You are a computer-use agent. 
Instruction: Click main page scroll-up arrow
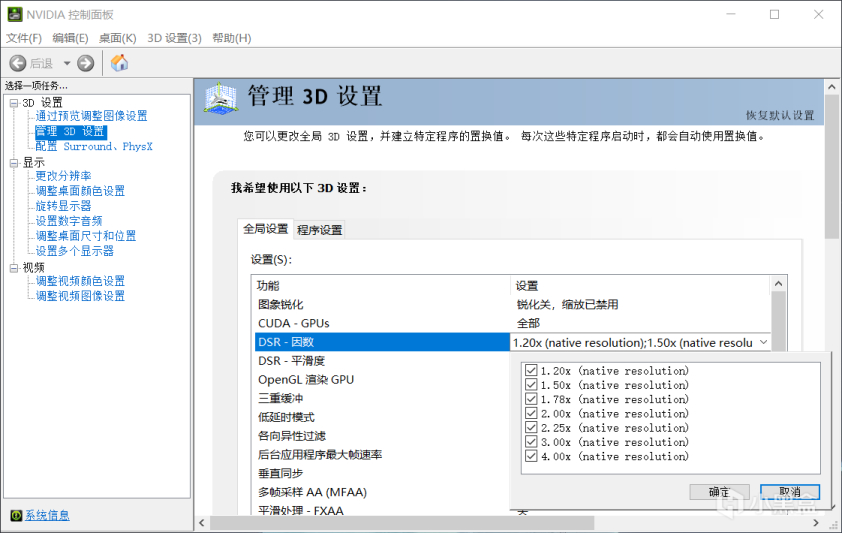[832, 86]
